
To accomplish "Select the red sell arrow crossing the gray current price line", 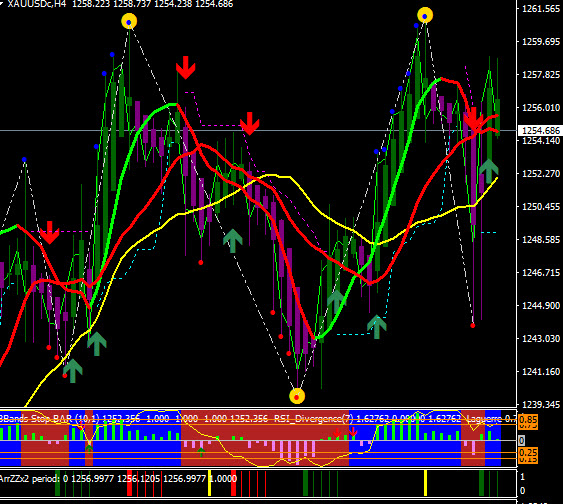I will point(473,119).
